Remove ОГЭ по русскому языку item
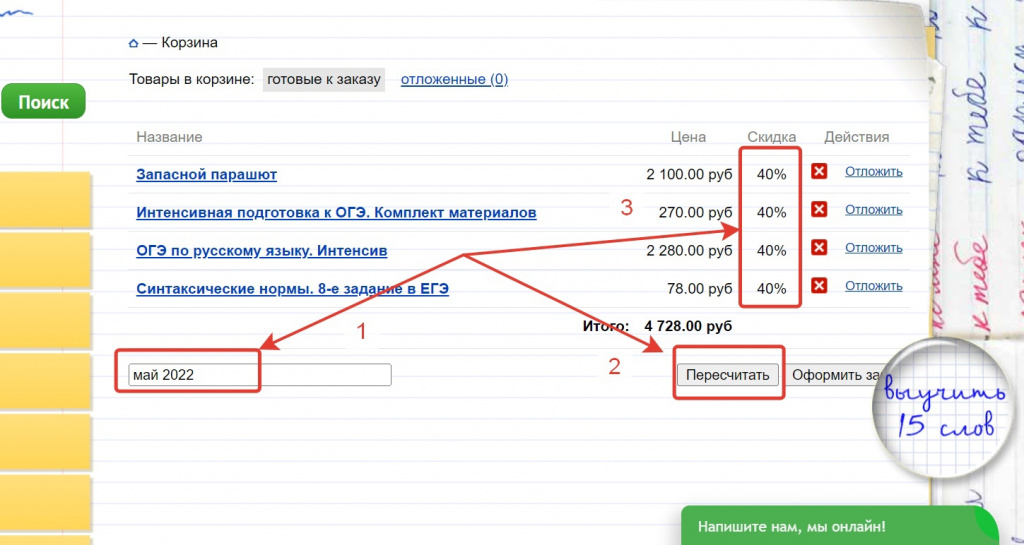This screenshot has width=1024, height=545. [x=819, y=248]
